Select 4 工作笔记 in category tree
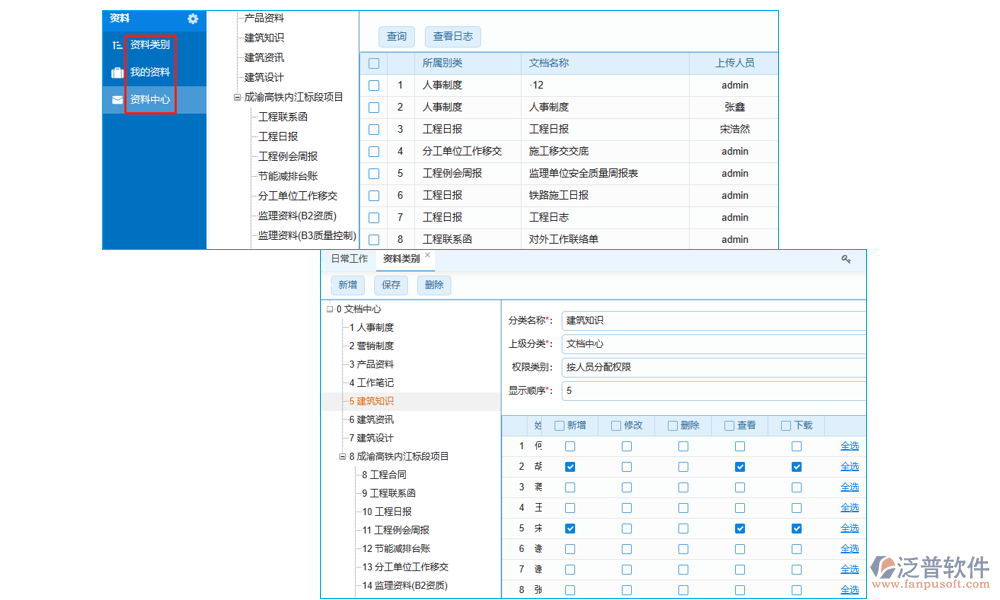The image size is (1000, 600). coord(372,383)
